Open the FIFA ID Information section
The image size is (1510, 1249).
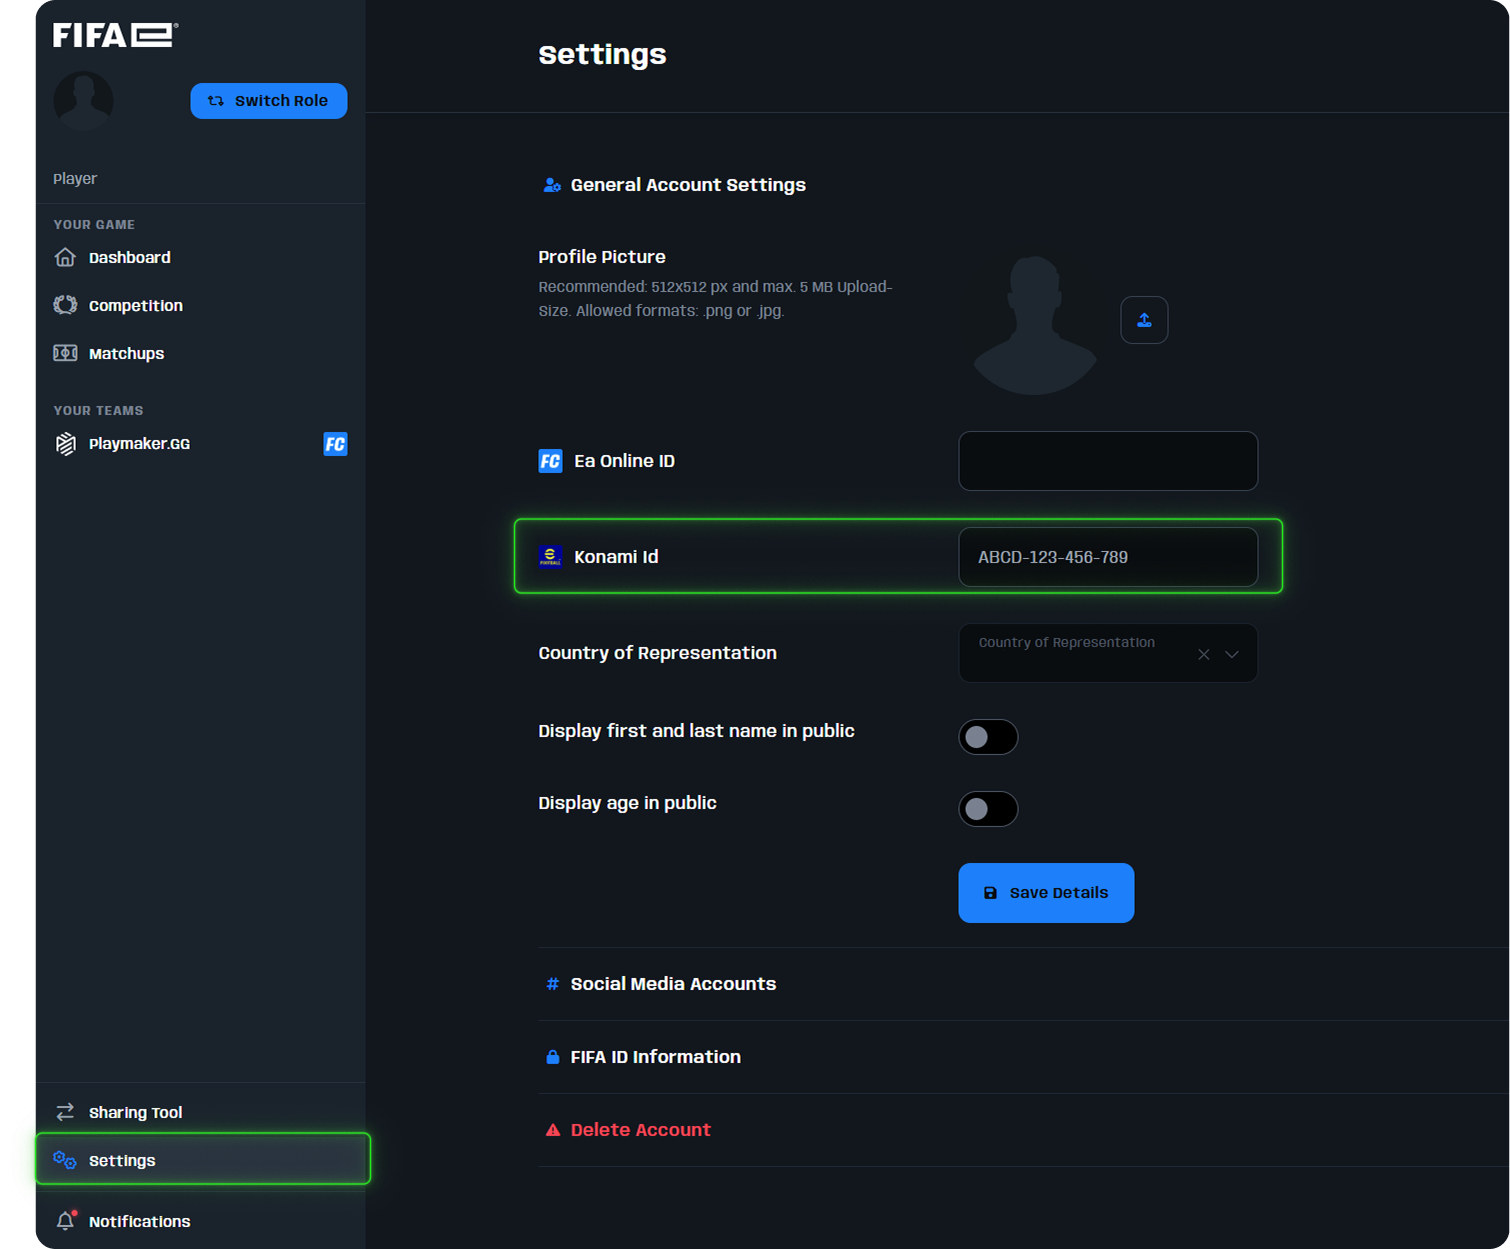click(x=655, y=1056)
